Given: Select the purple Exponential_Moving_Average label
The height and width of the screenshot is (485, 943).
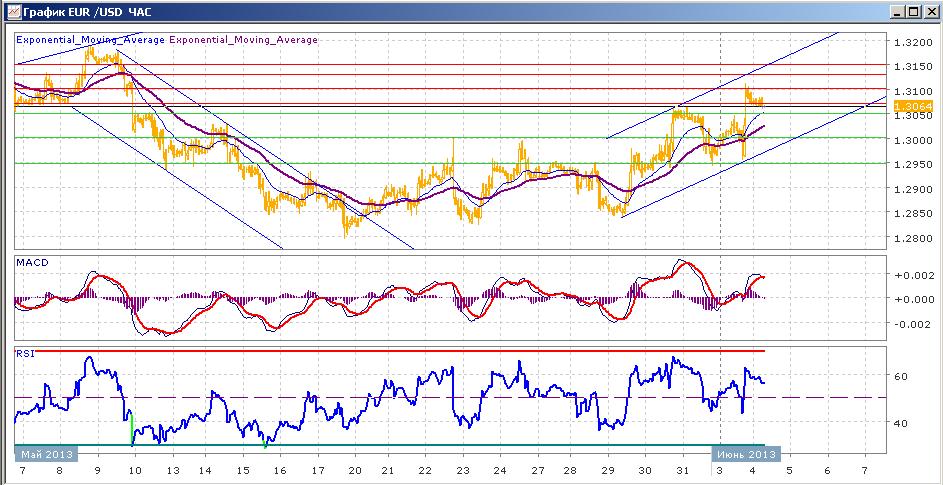Looking at the screenshot, I should (x=244, y=40).
